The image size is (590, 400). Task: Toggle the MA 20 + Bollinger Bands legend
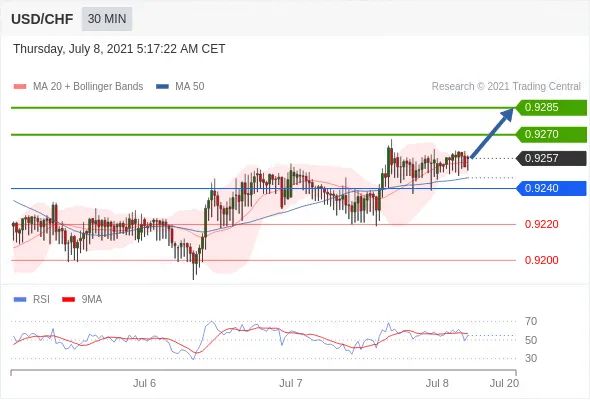tap(78, 86)
